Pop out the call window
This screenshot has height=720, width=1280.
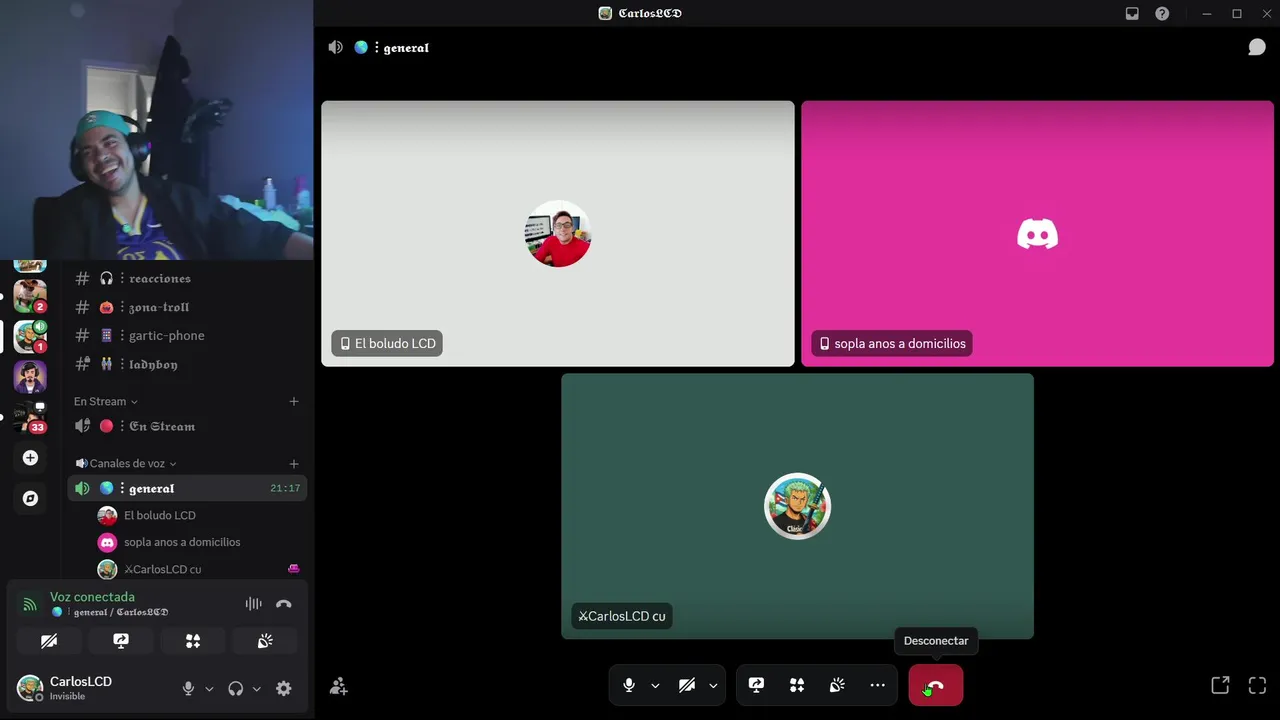click(1220, 686)
